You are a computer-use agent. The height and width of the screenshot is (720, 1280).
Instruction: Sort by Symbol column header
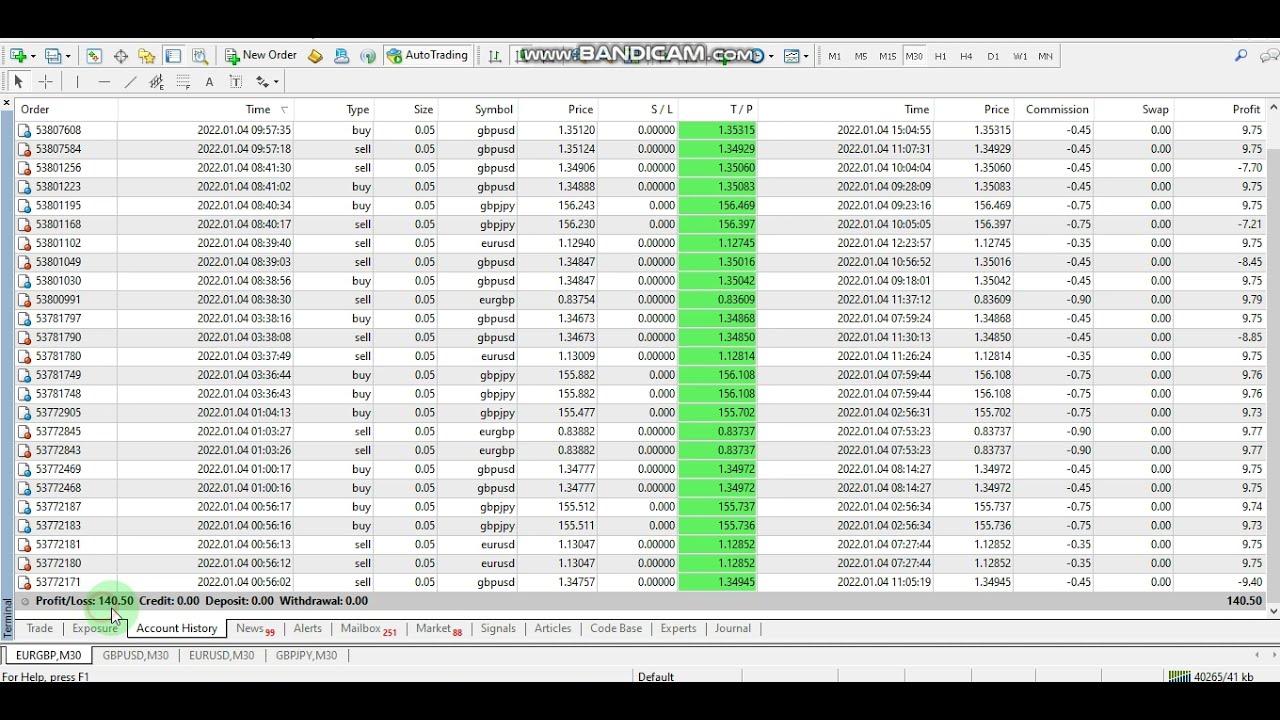494,110
